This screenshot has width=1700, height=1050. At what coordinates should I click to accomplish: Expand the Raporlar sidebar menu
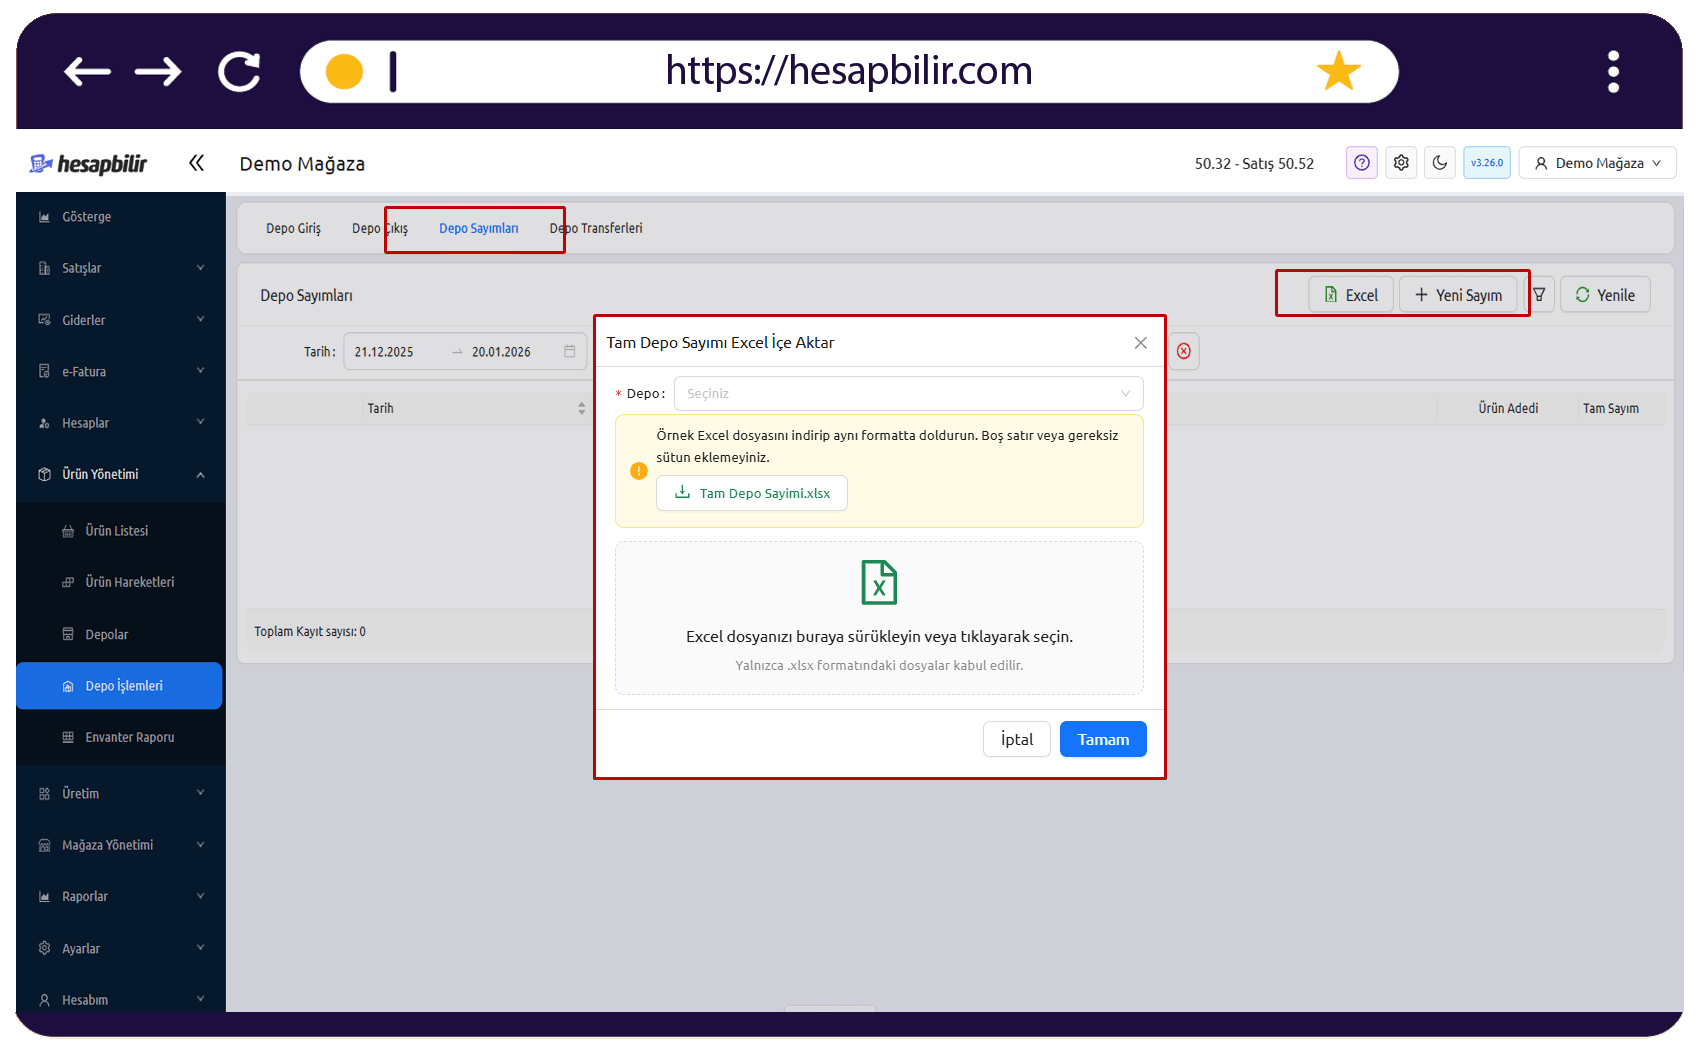point(119,896)
